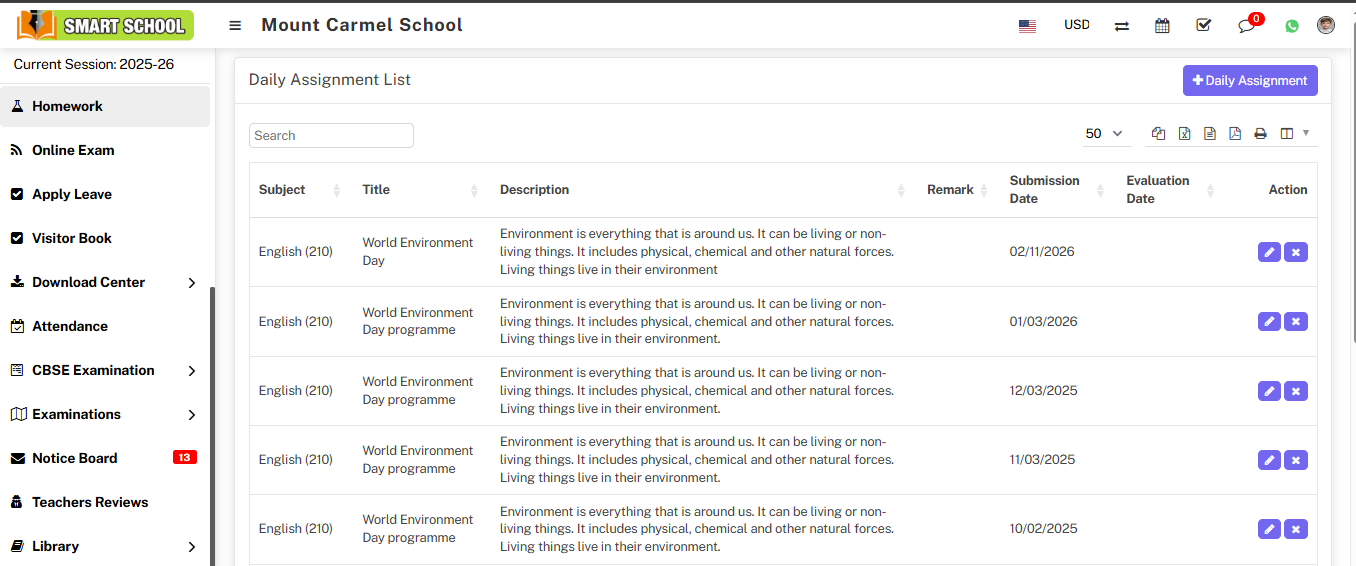Delete the assignment due 12/03/2025
The width and height of the screenshot is (1356, 566).
tap(1295, 391)
